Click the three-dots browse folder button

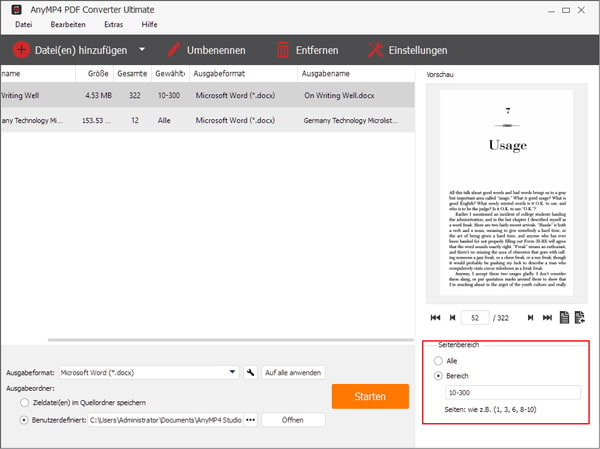pos(250,420)
